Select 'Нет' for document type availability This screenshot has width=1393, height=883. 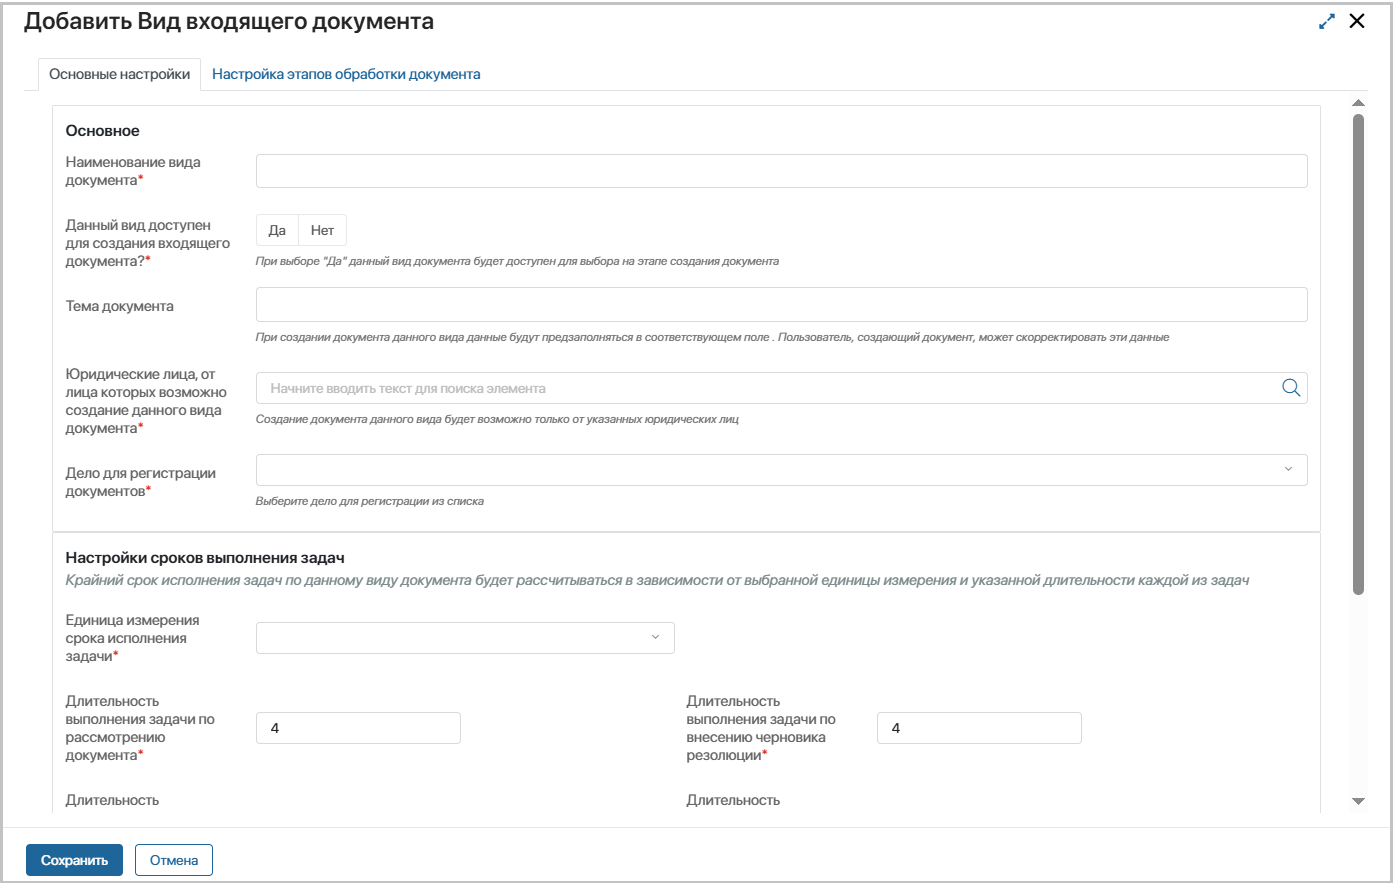coord(322,230)
